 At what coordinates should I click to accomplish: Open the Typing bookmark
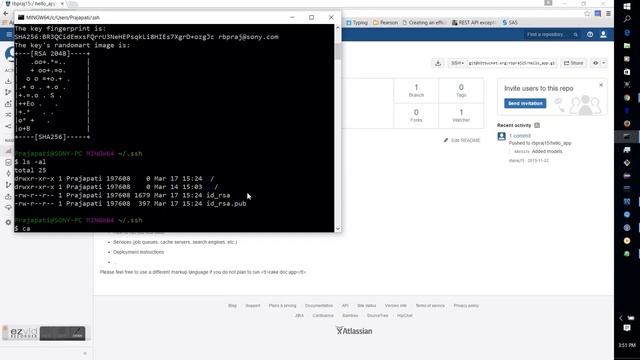(x=357, y=23)
